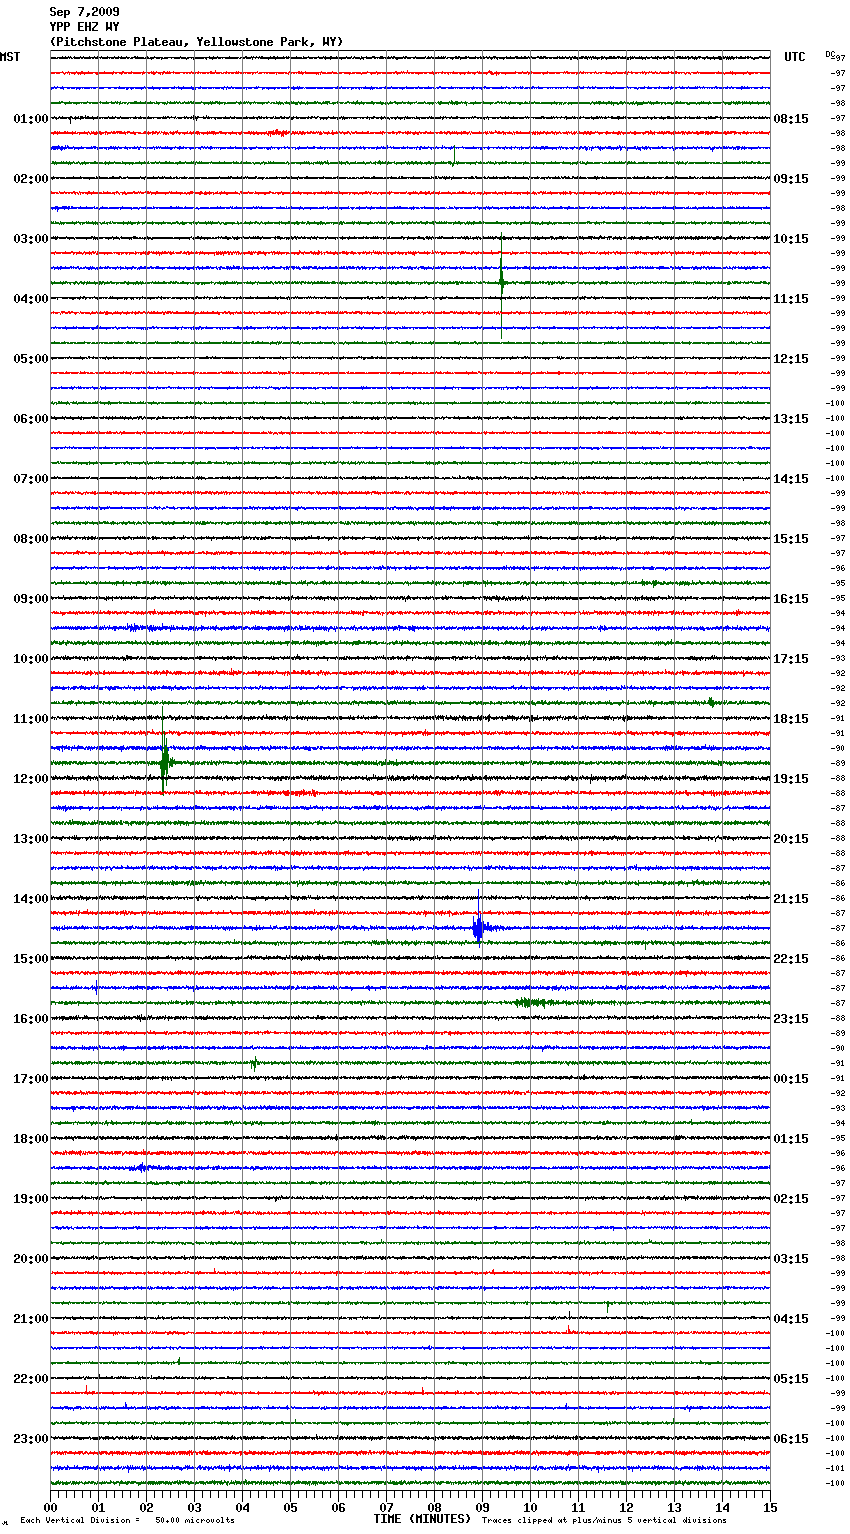The width and height of the screenshot is (850, 1534).
Task: Click the 06:15 UTC time label
Action: [x=791, y=1439]
